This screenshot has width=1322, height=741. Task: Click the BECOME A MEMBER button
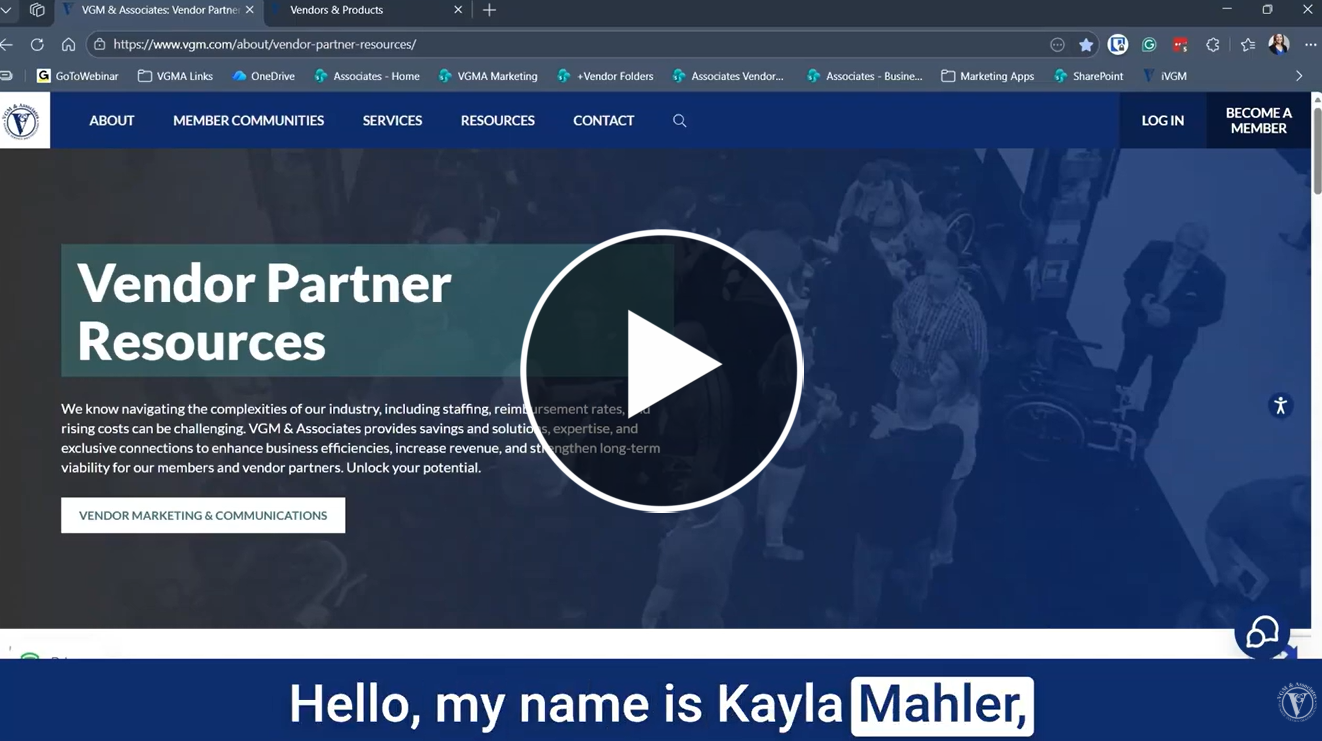click(1258, 121)
